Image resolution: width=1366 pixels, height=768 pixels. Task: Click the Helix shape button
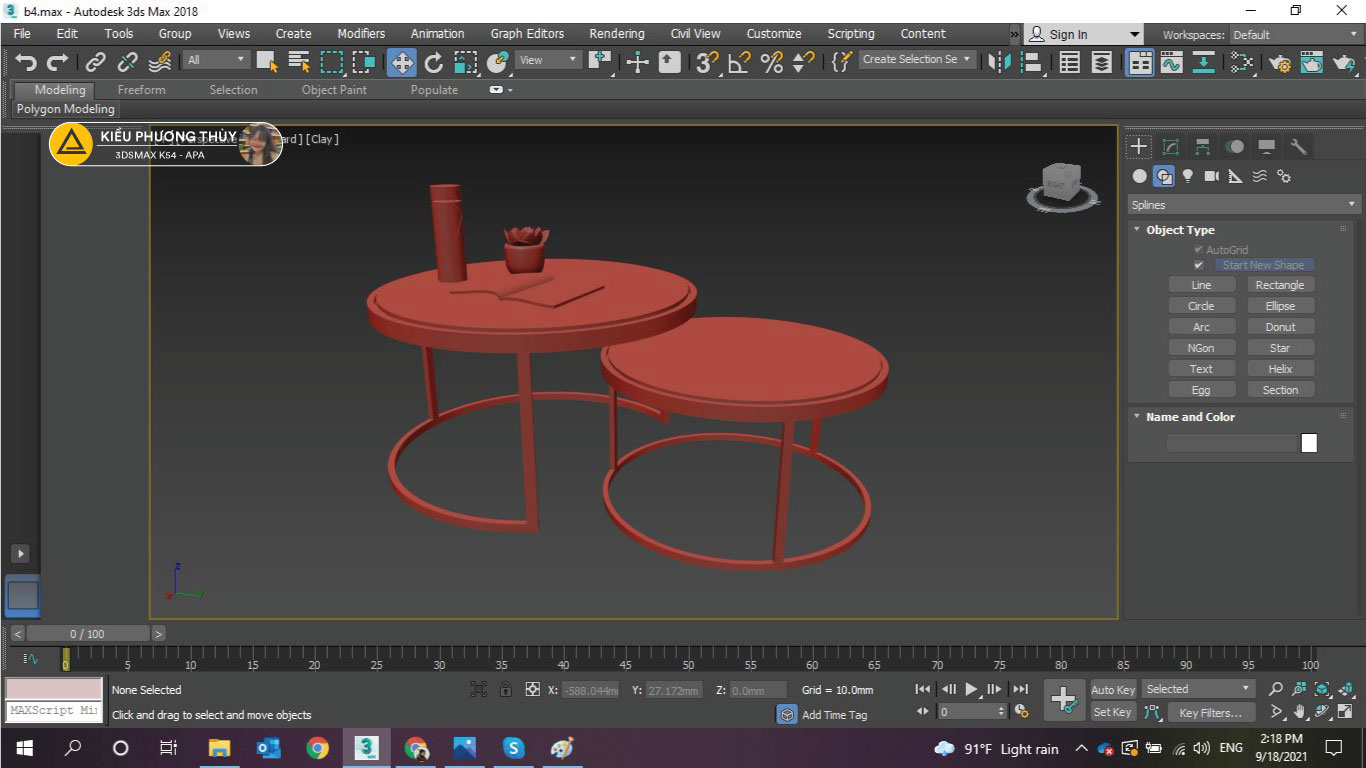point(1280,369)
